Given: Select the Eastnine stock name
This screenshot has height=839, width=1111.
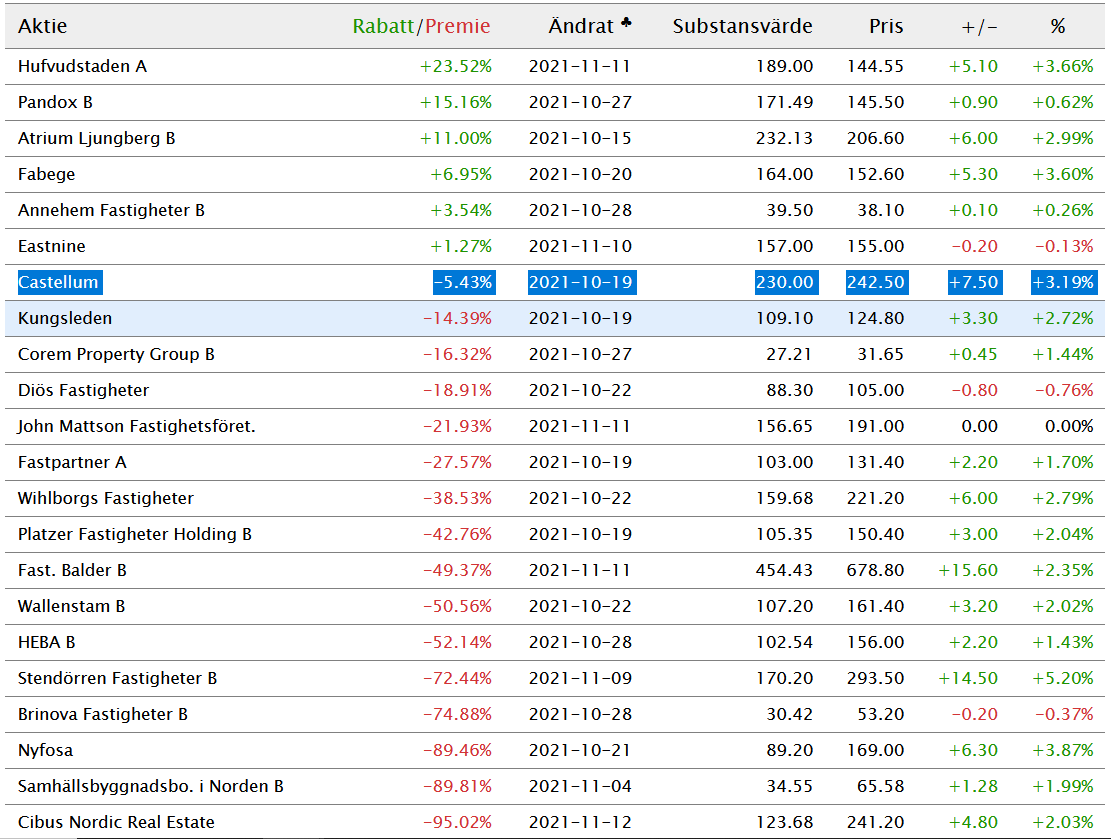Looking at the screenshot, I should tap(52, 247).
